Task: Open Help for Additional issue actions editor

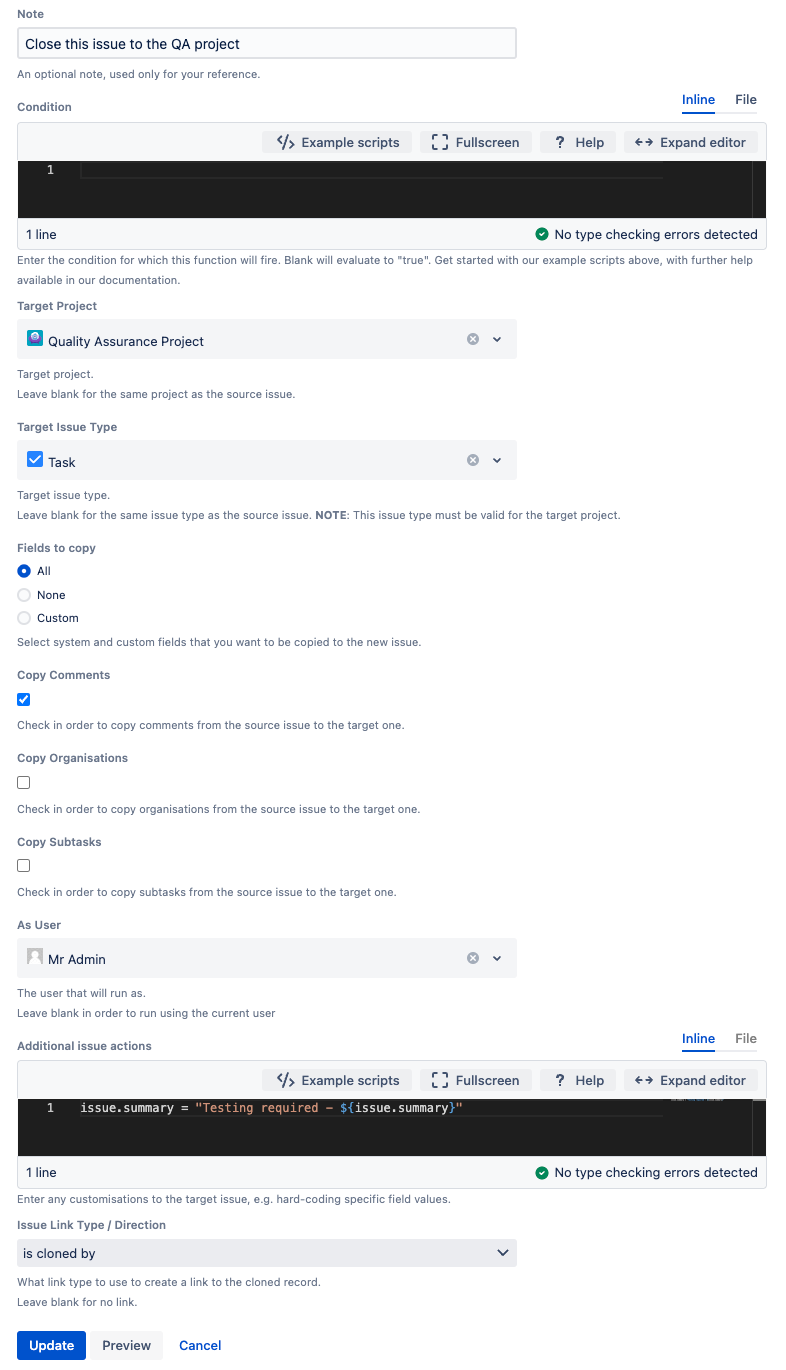Action: [x=579, y=1080]
